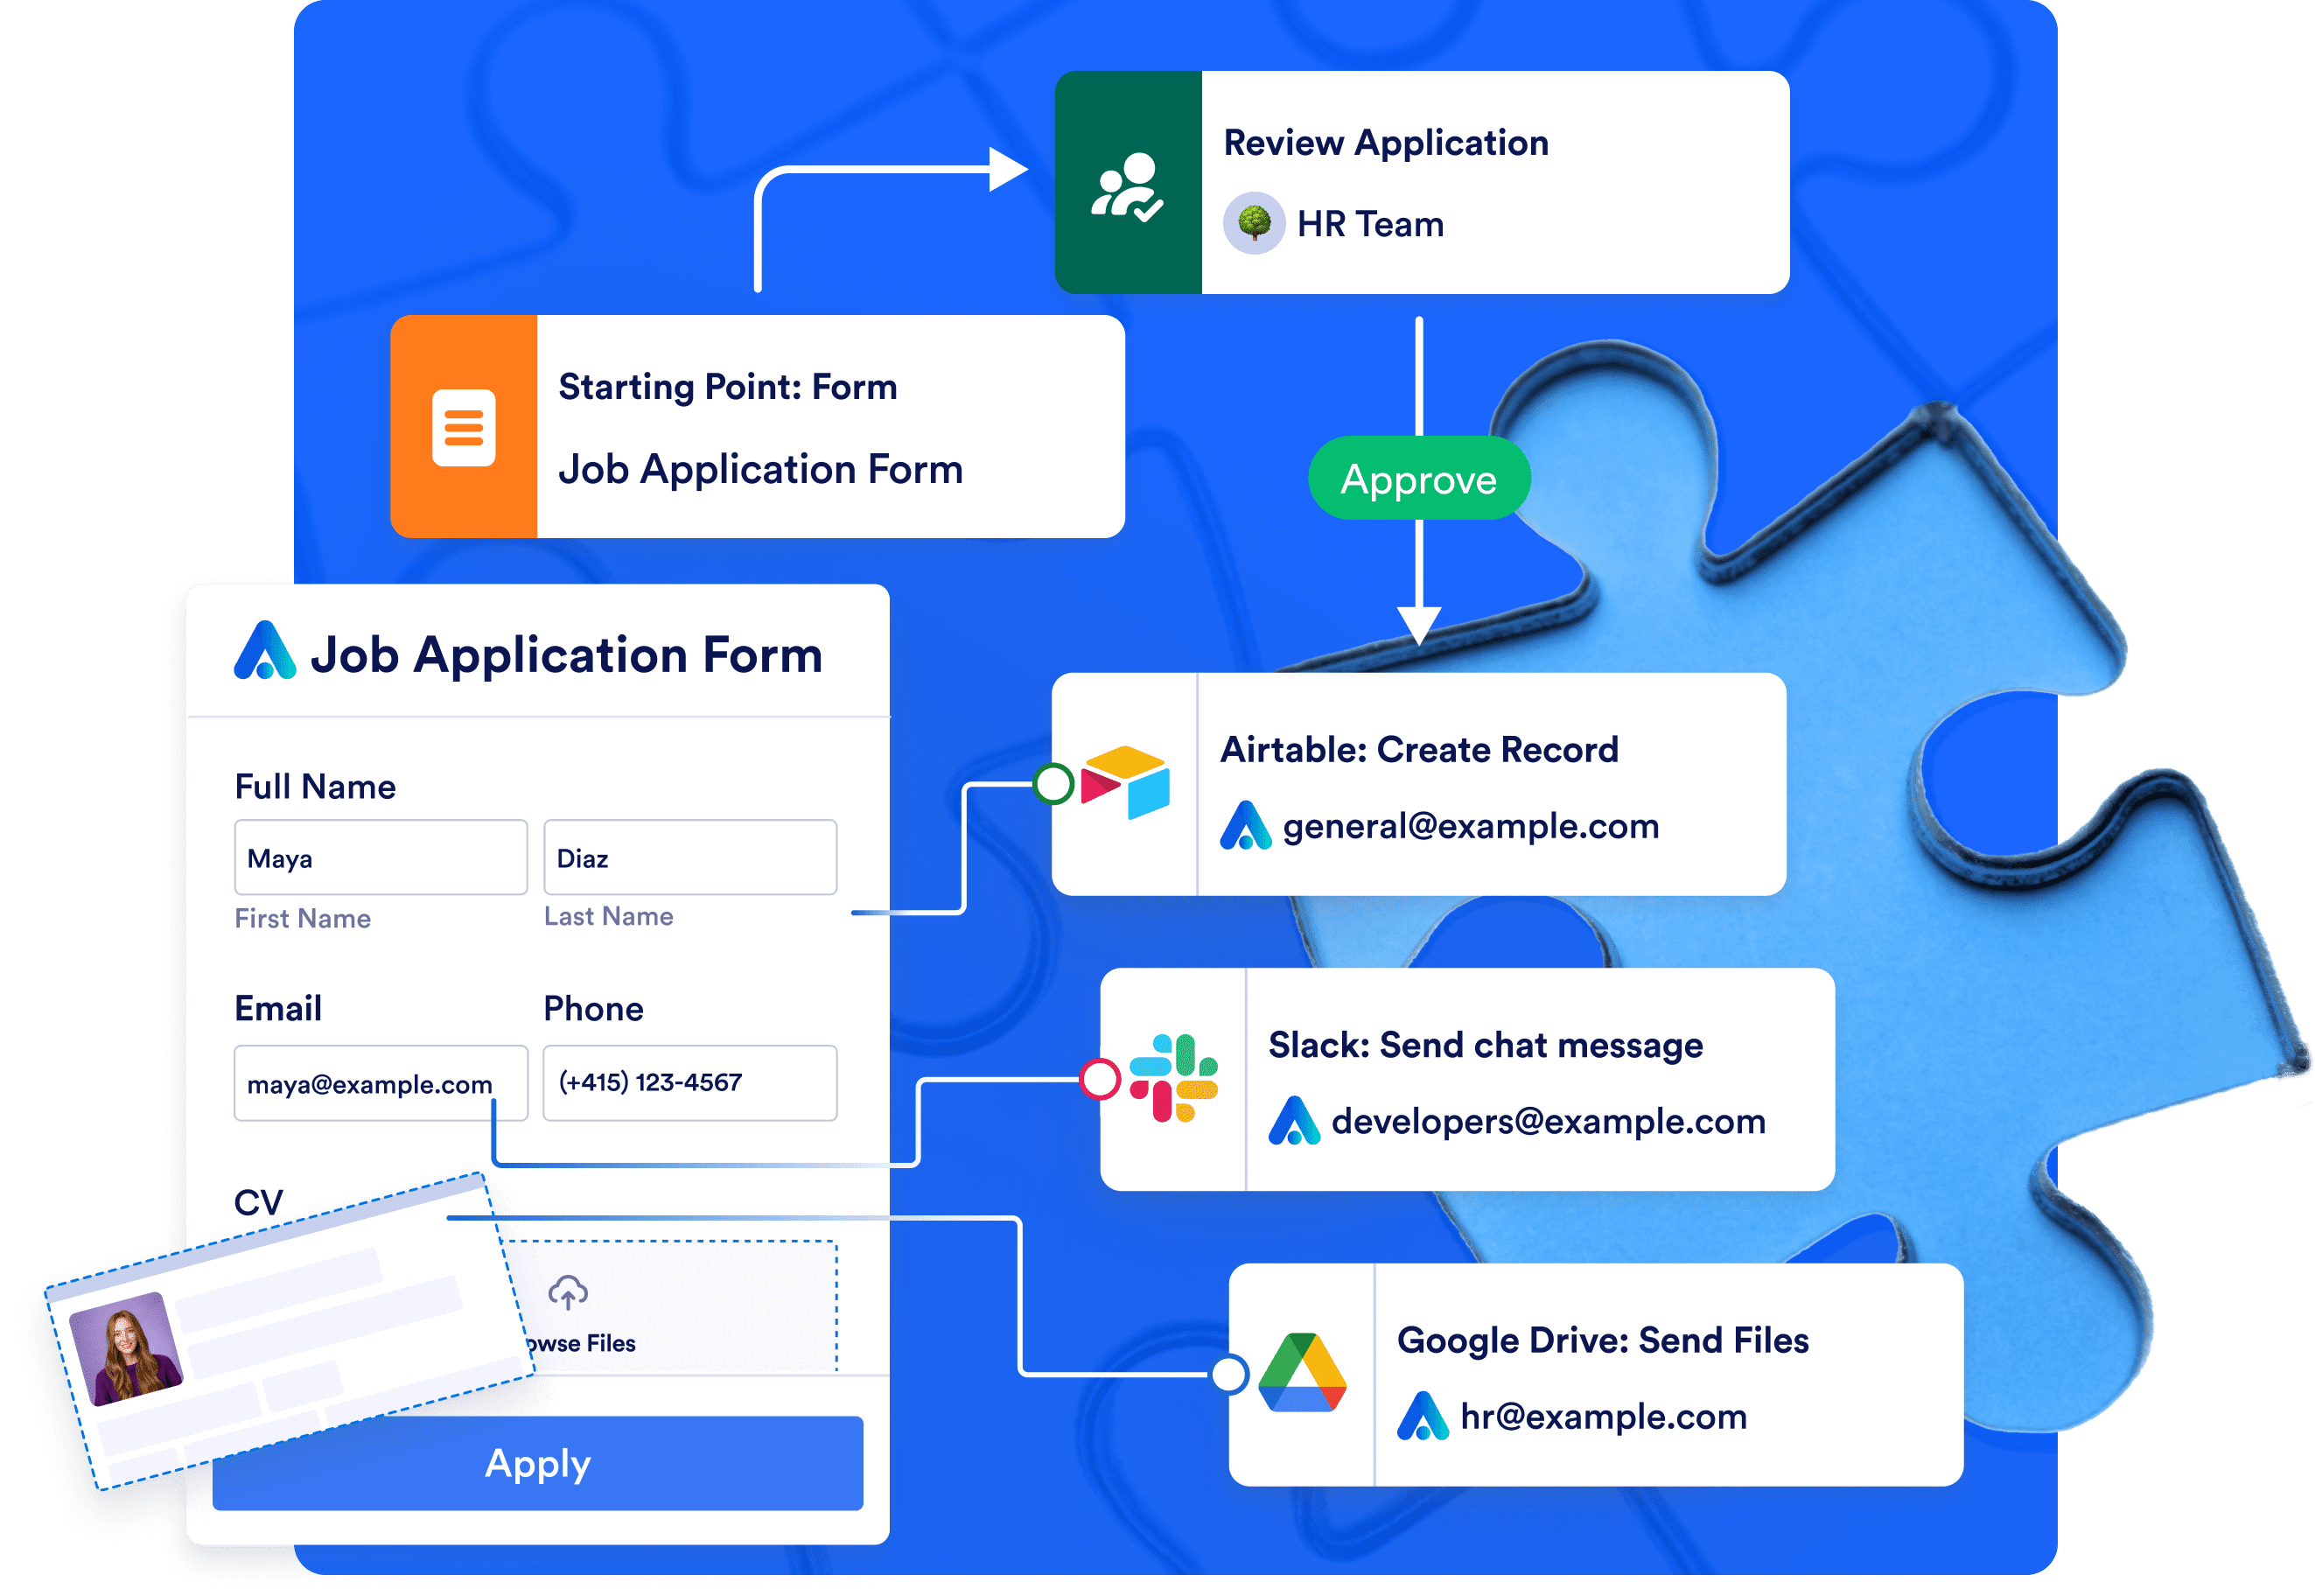2315x1596 pixels.
Task: Click the green Approve label
Action: click(x=1419, y=479)
